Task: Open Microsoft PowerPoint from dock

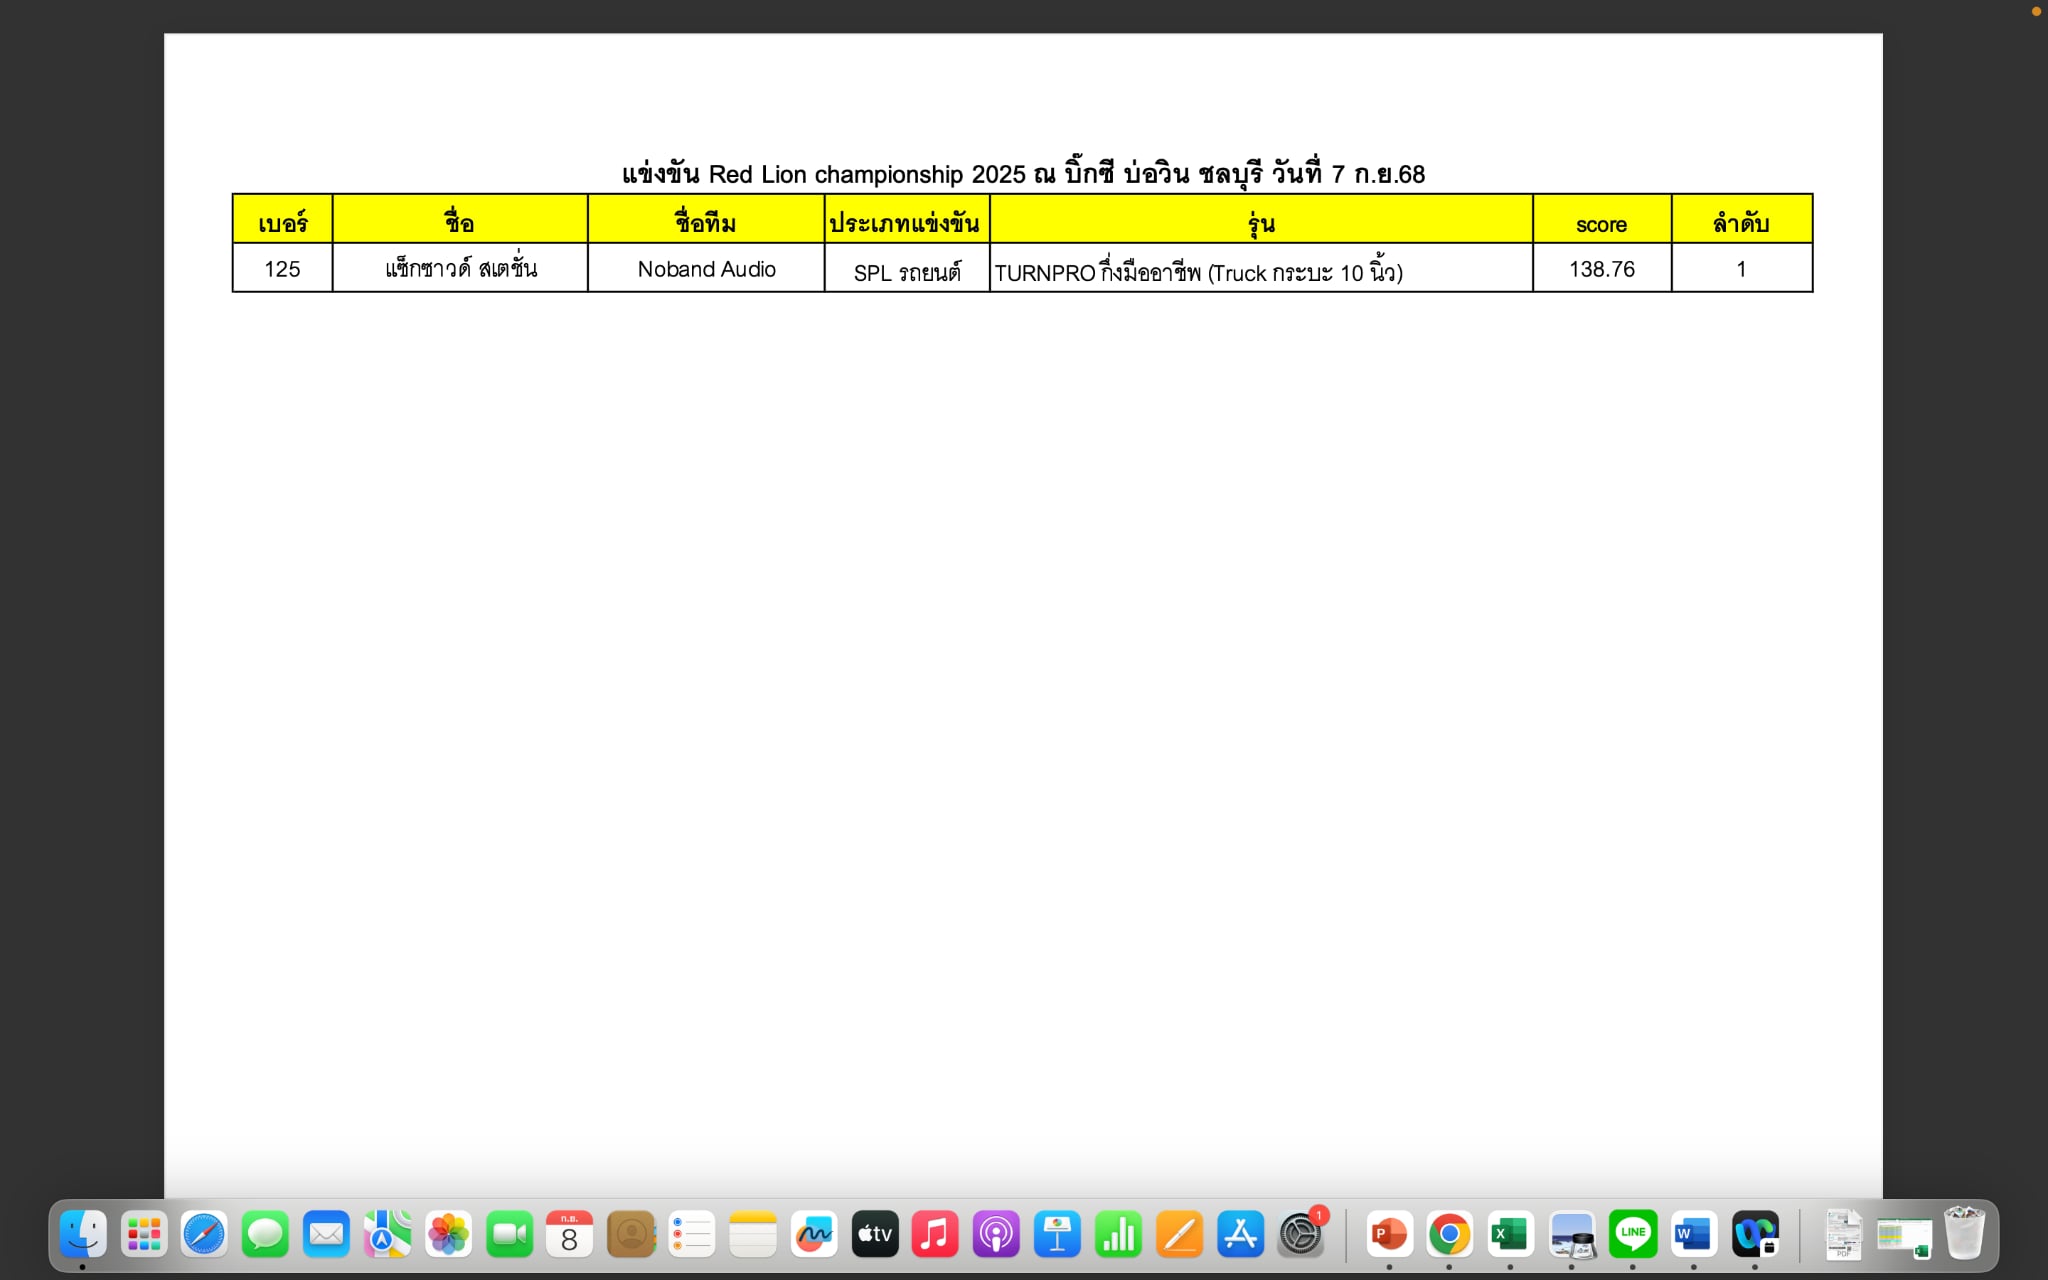Action: (x=1389, y=1235)
